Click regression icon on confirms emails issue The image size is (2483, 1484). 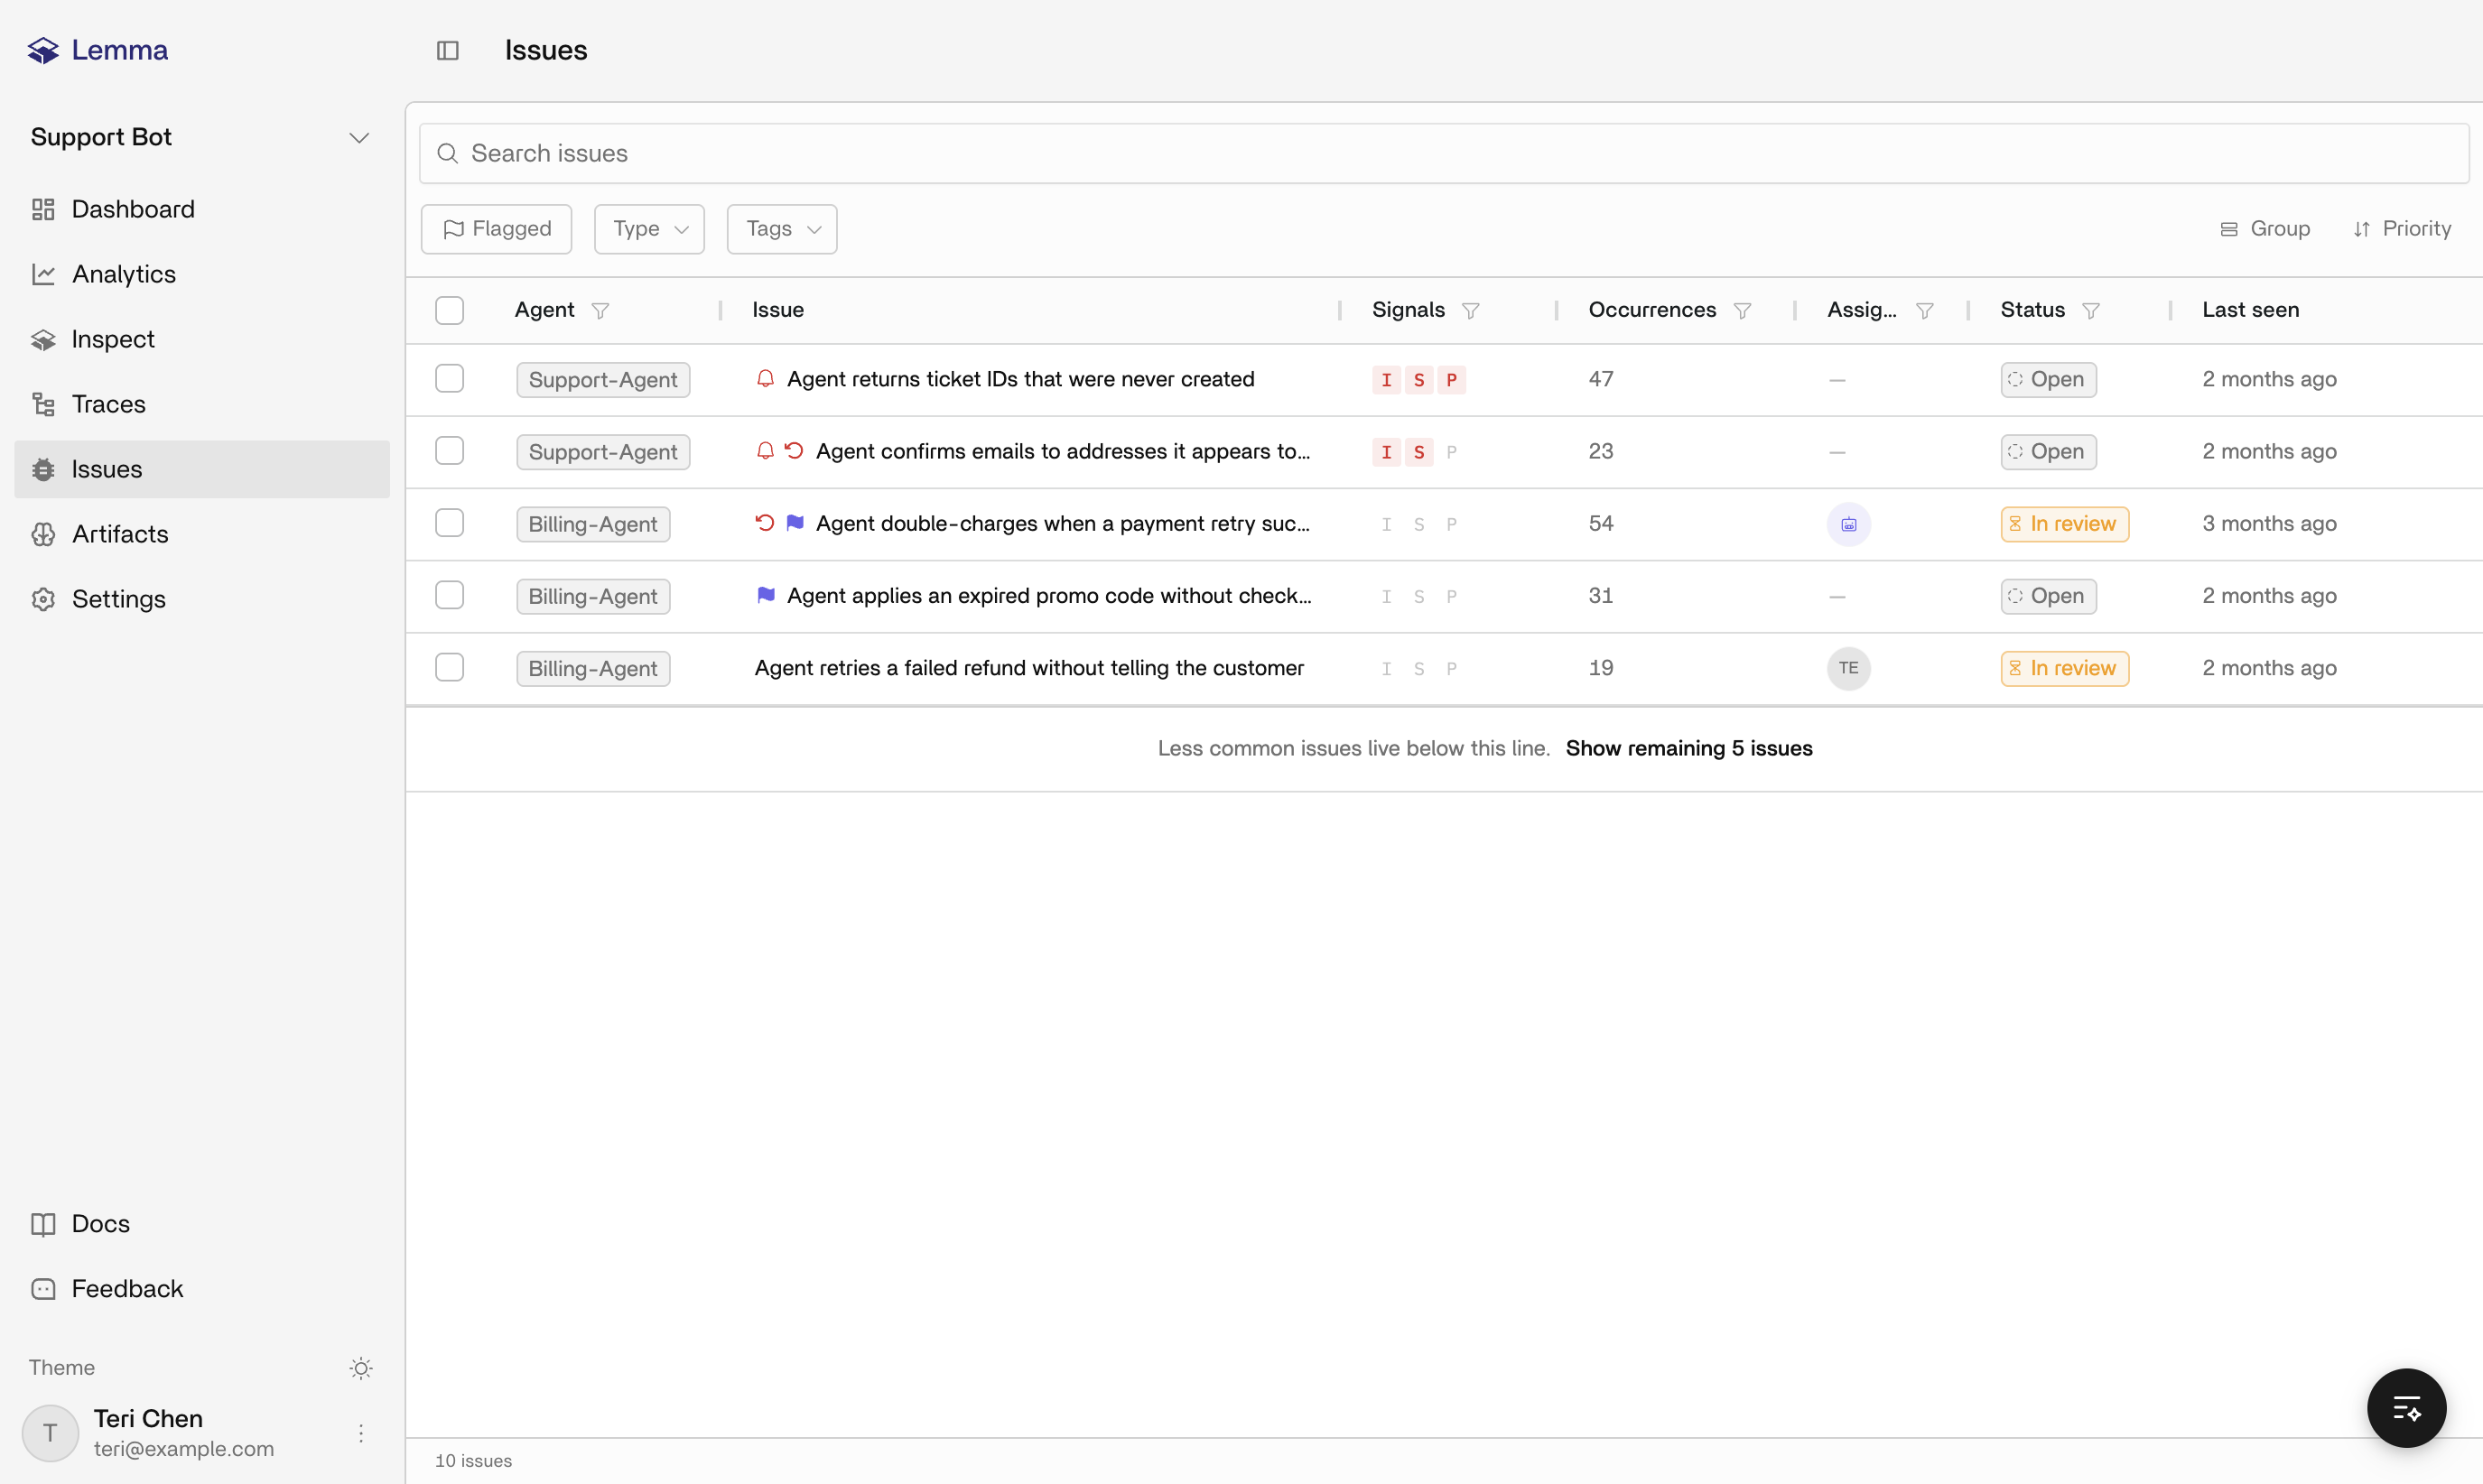click(794, 451)
